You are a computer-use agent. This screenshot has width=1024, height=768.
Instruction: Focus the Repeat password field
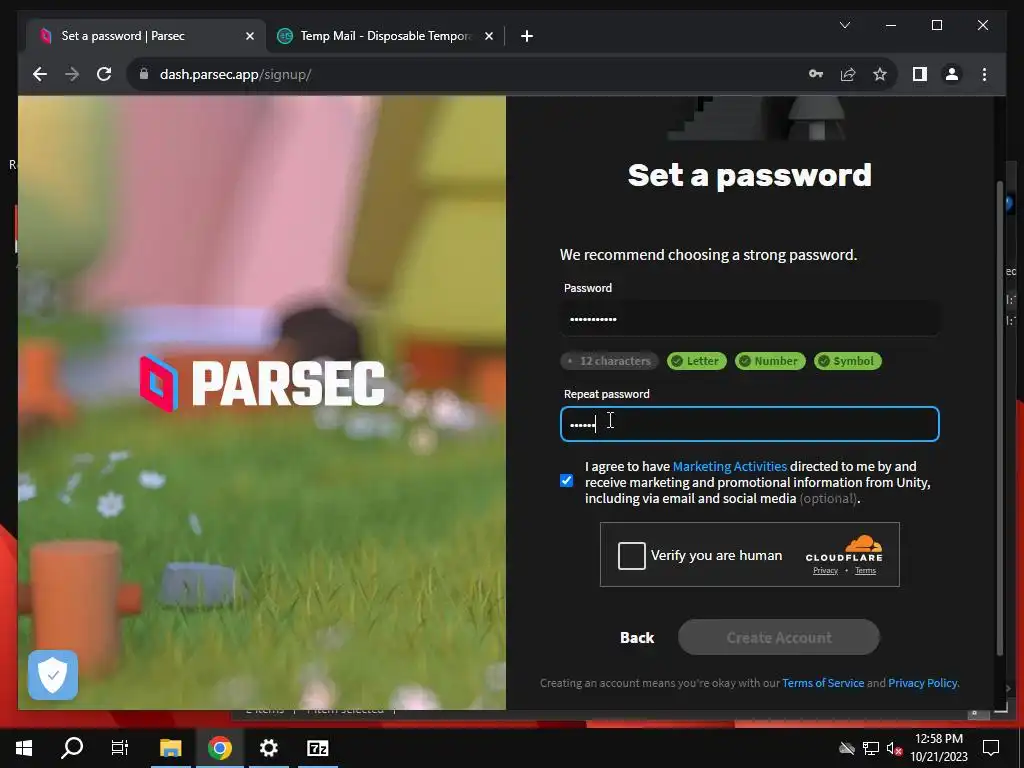(x=750, y=424)
